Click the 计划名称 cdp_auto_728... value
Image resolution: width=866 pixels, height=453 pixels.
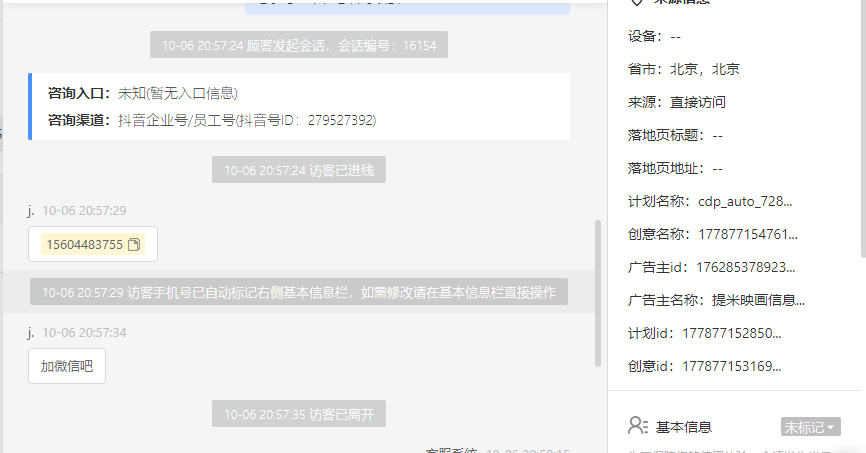coord(745,201)
